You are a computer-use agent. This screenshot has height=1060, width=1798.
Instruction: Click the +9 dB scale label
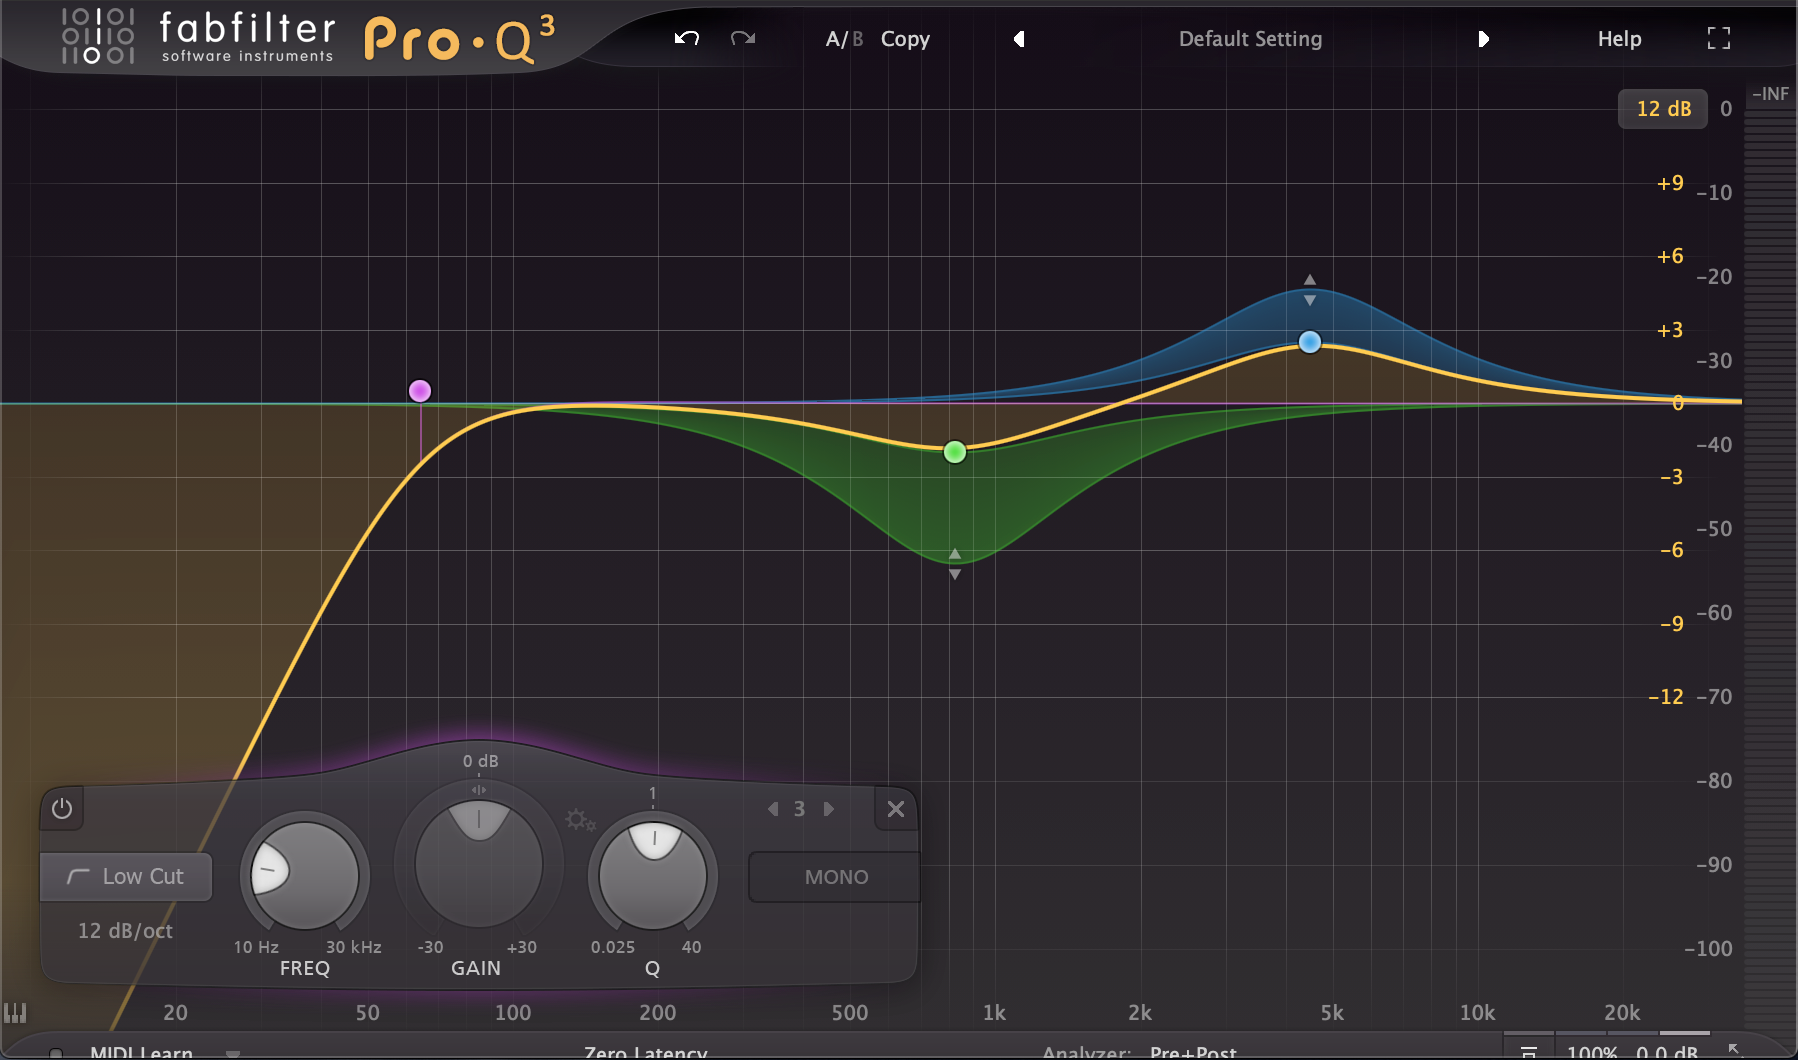[x=1670, y=183]
